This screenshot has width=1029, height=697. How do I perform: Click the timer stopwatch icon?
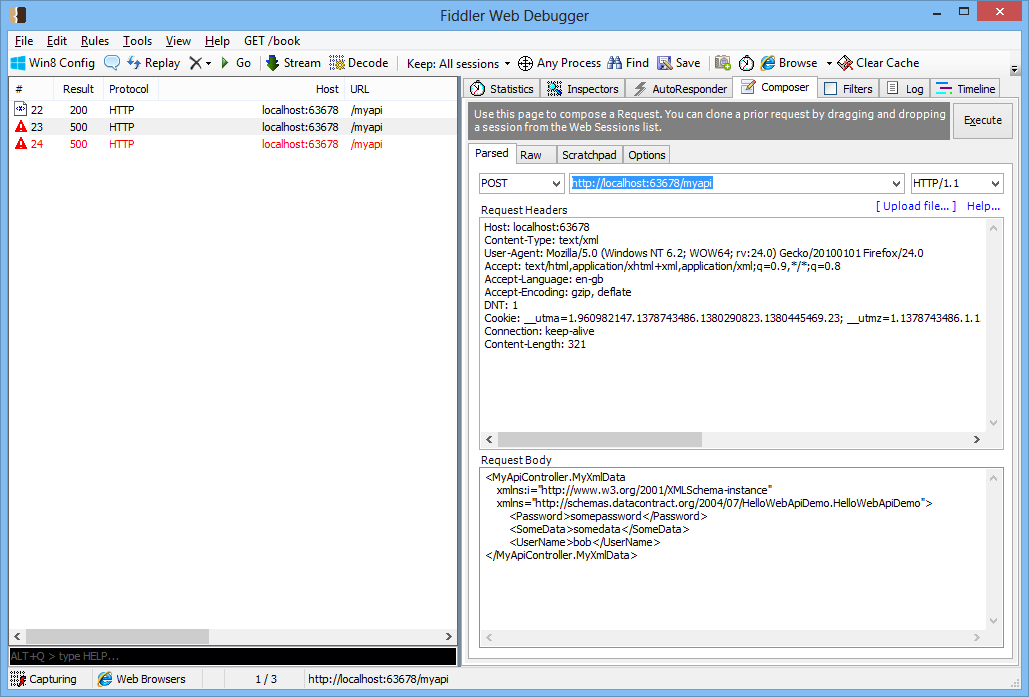(746, 63)
